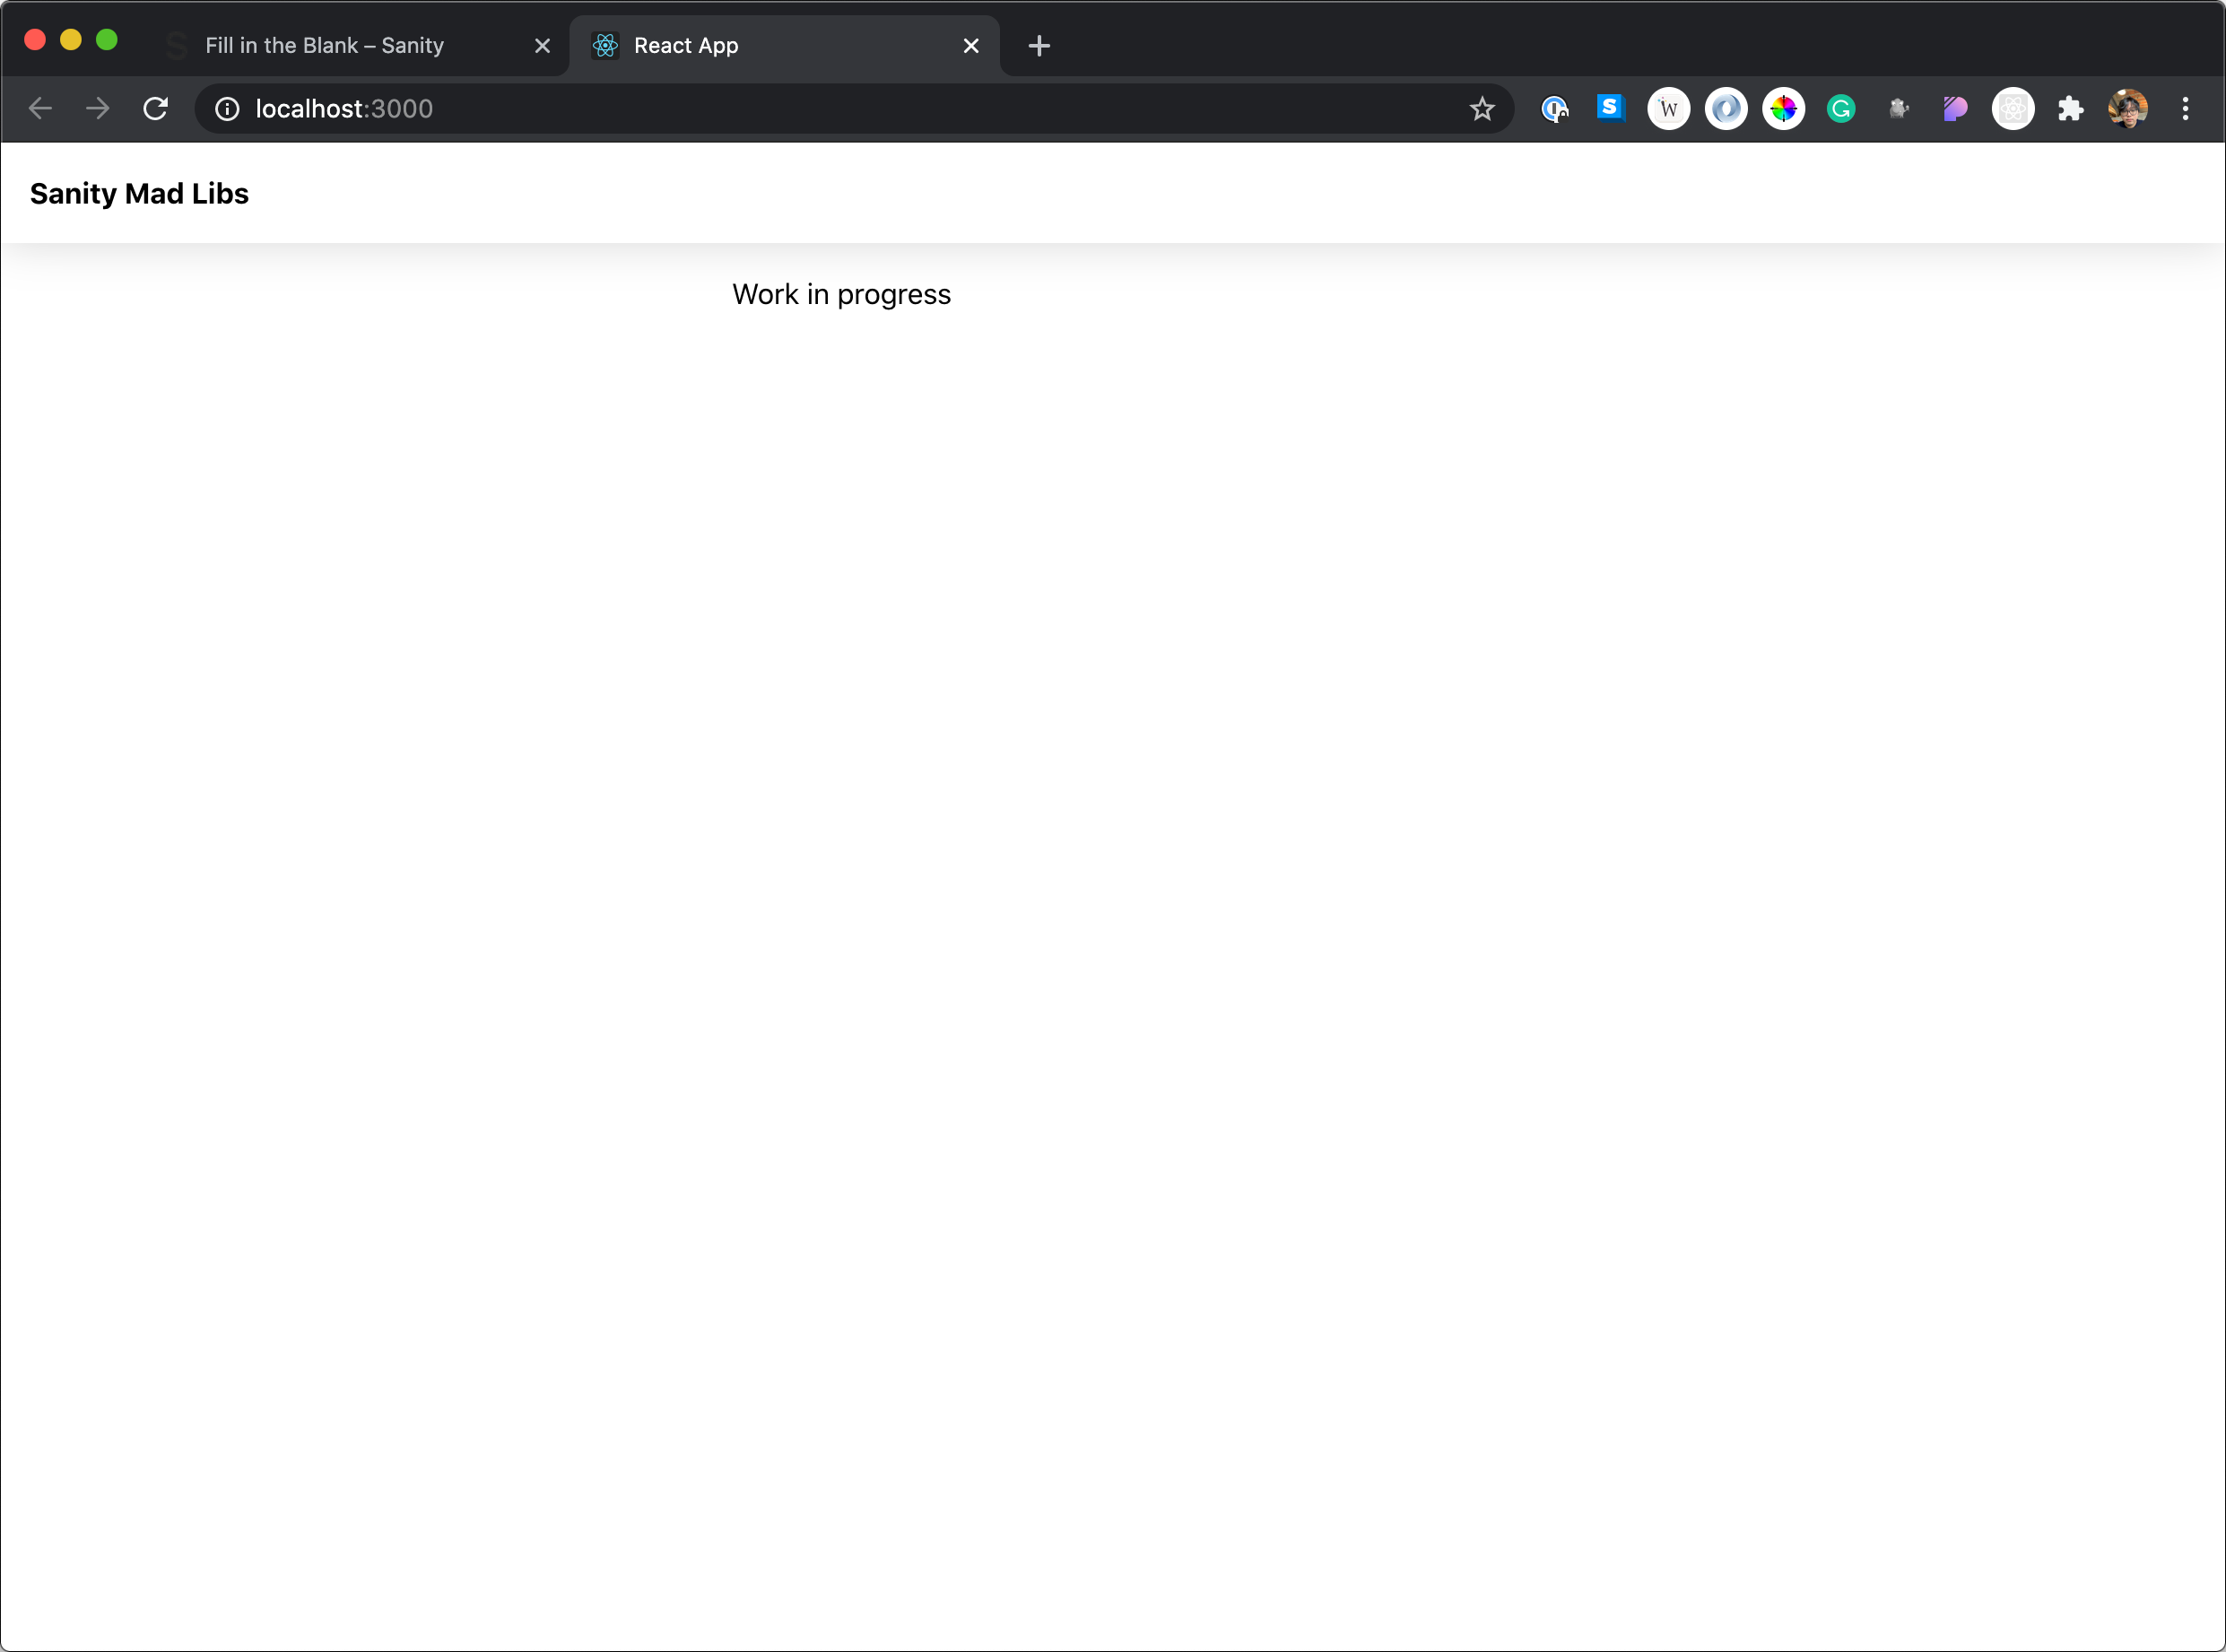Open the color wheel picker extension

click(1783, 109)
